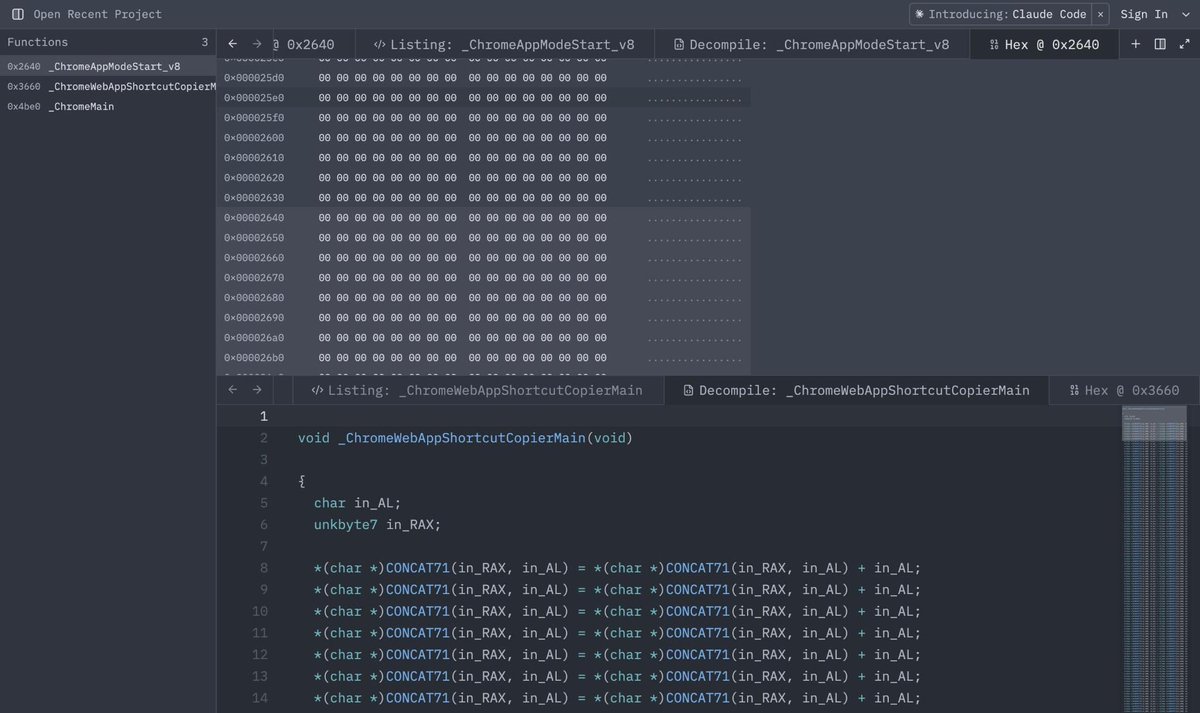
Task: Open Recent Project
Action: tap(97, 14)
